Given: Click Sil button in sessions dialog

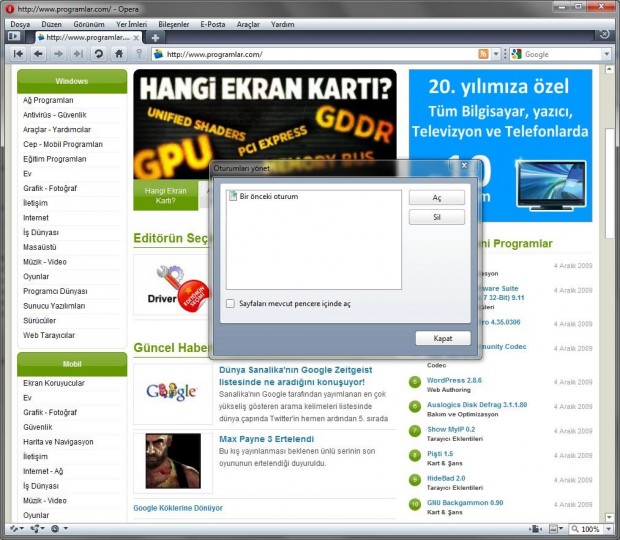Looking at the screenshot, I should 437,217.
